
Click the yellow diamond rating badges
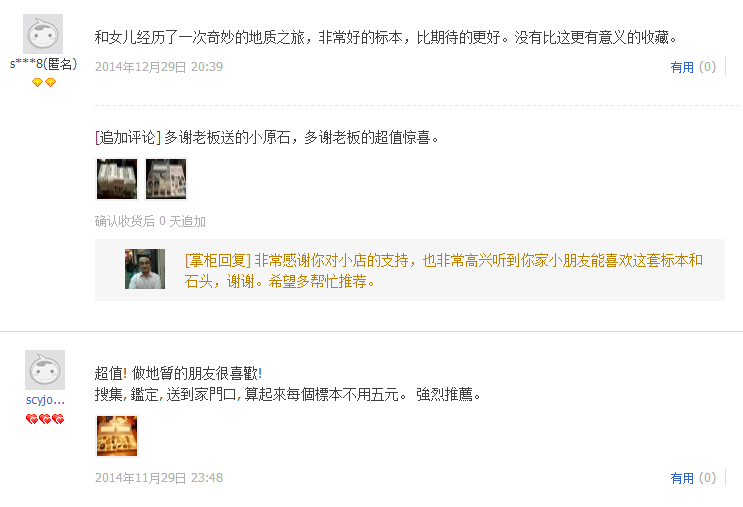pyautogui.click(x=44, y=82)
